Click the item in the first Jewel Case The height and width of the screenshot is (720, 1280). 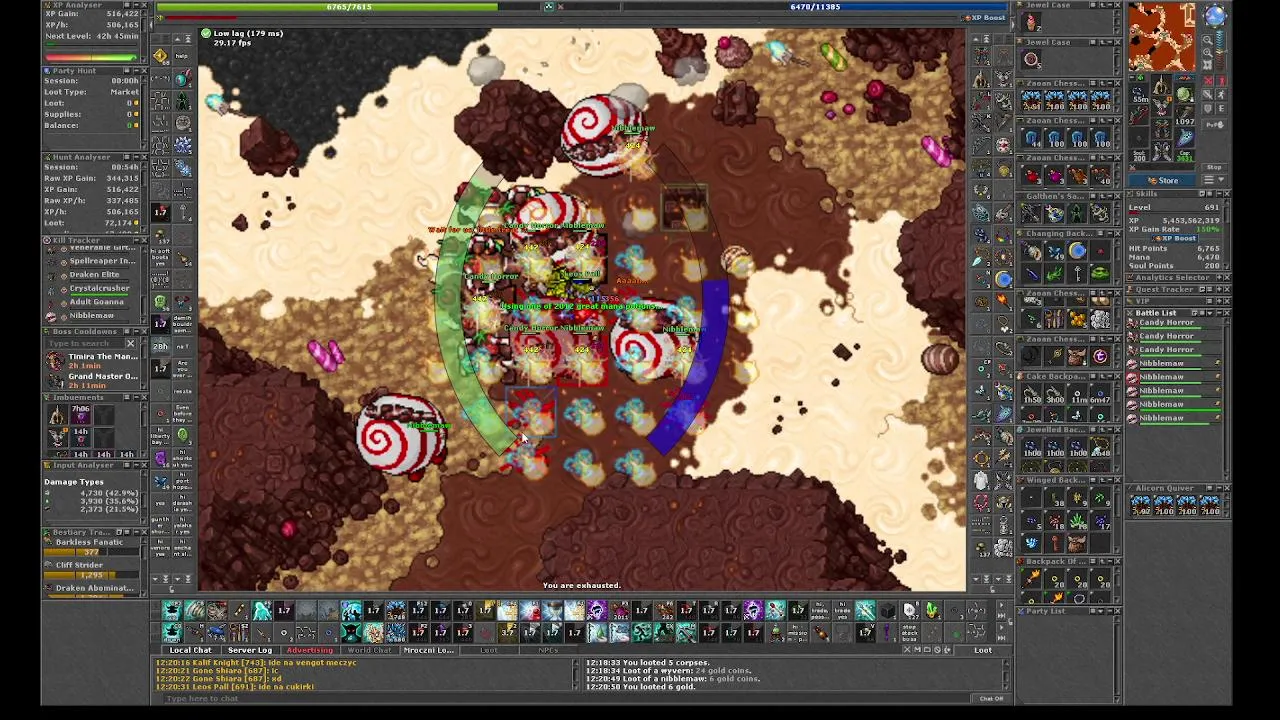(1032, 21)
